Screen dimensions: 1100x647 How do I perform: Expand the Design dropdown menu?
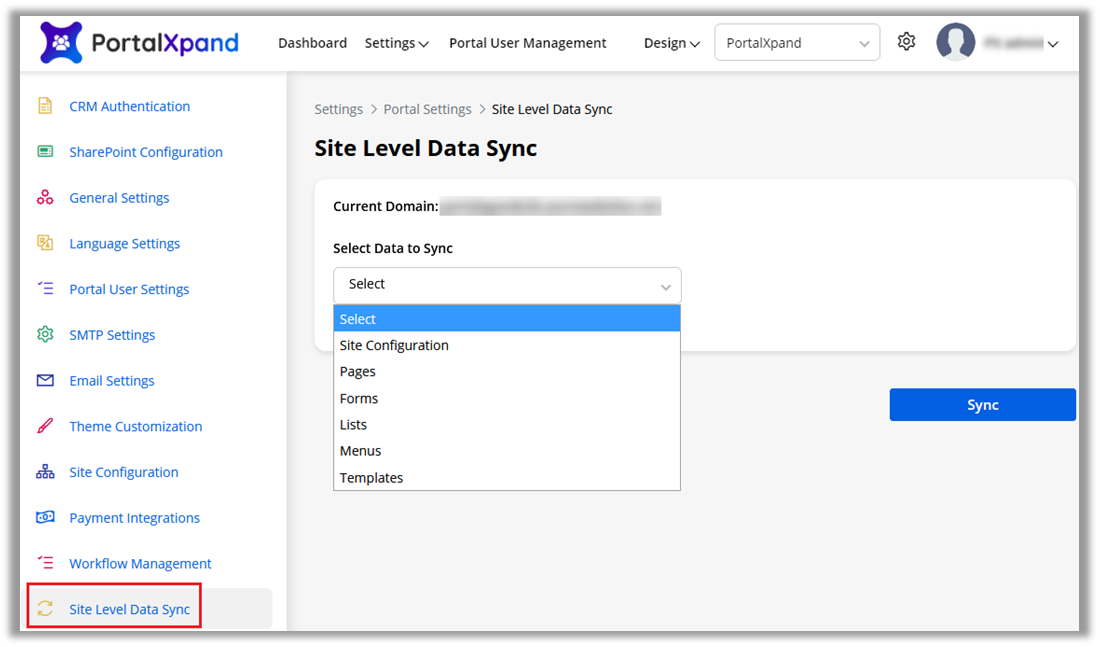click(x=671, y=43)
